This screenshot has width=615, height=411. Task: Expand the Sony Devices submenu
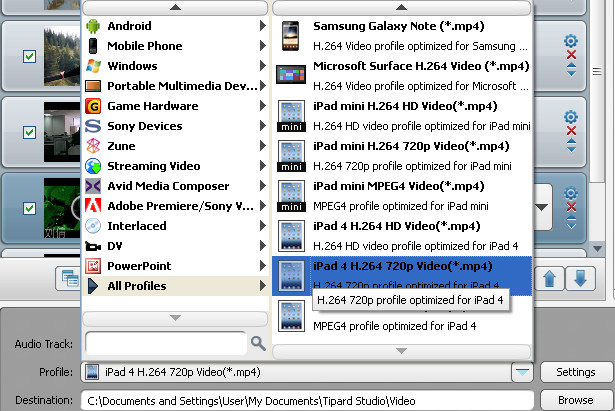coord(262,126)
